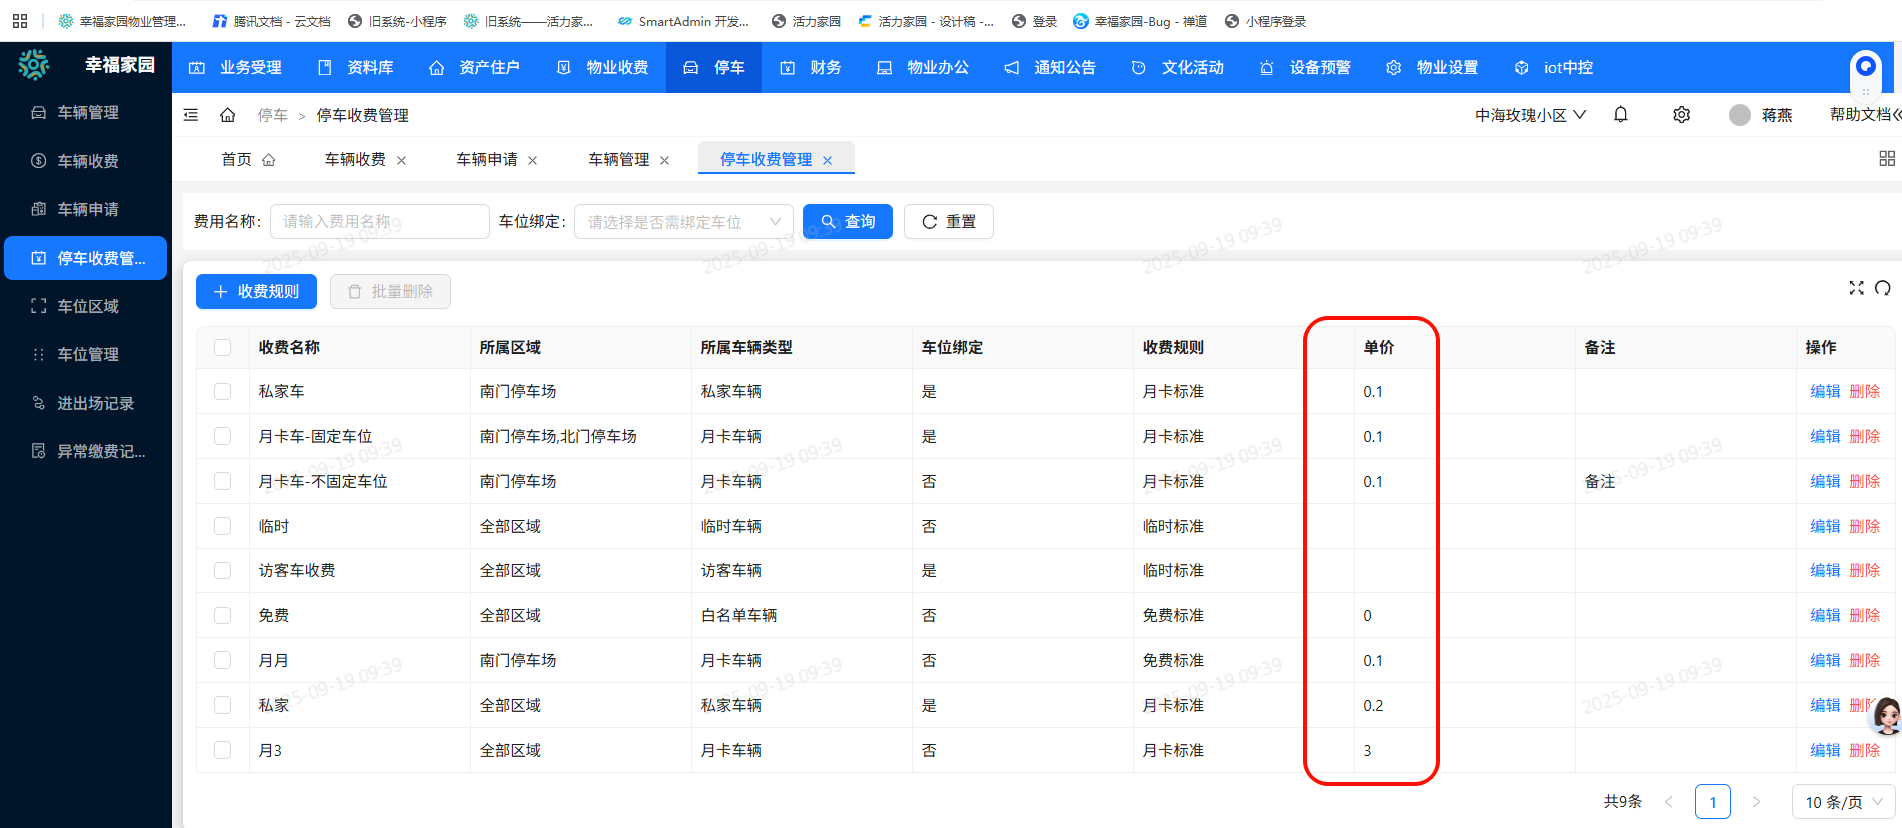The height and width of the screenshot is (828, 1902).
Task: Open iot中控 top menu
Action: pyautogui.click(x=1554, y=67)
